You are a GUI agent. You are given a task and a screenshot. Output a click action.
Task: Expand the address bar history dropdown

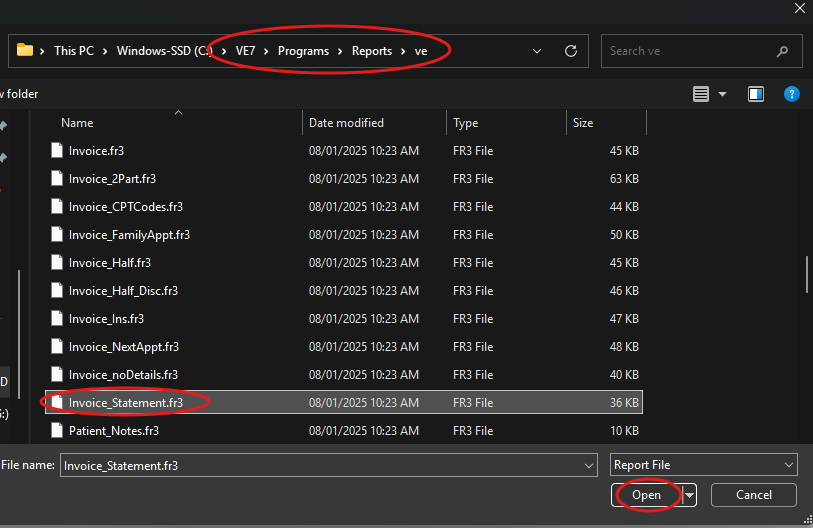(538, 51)
